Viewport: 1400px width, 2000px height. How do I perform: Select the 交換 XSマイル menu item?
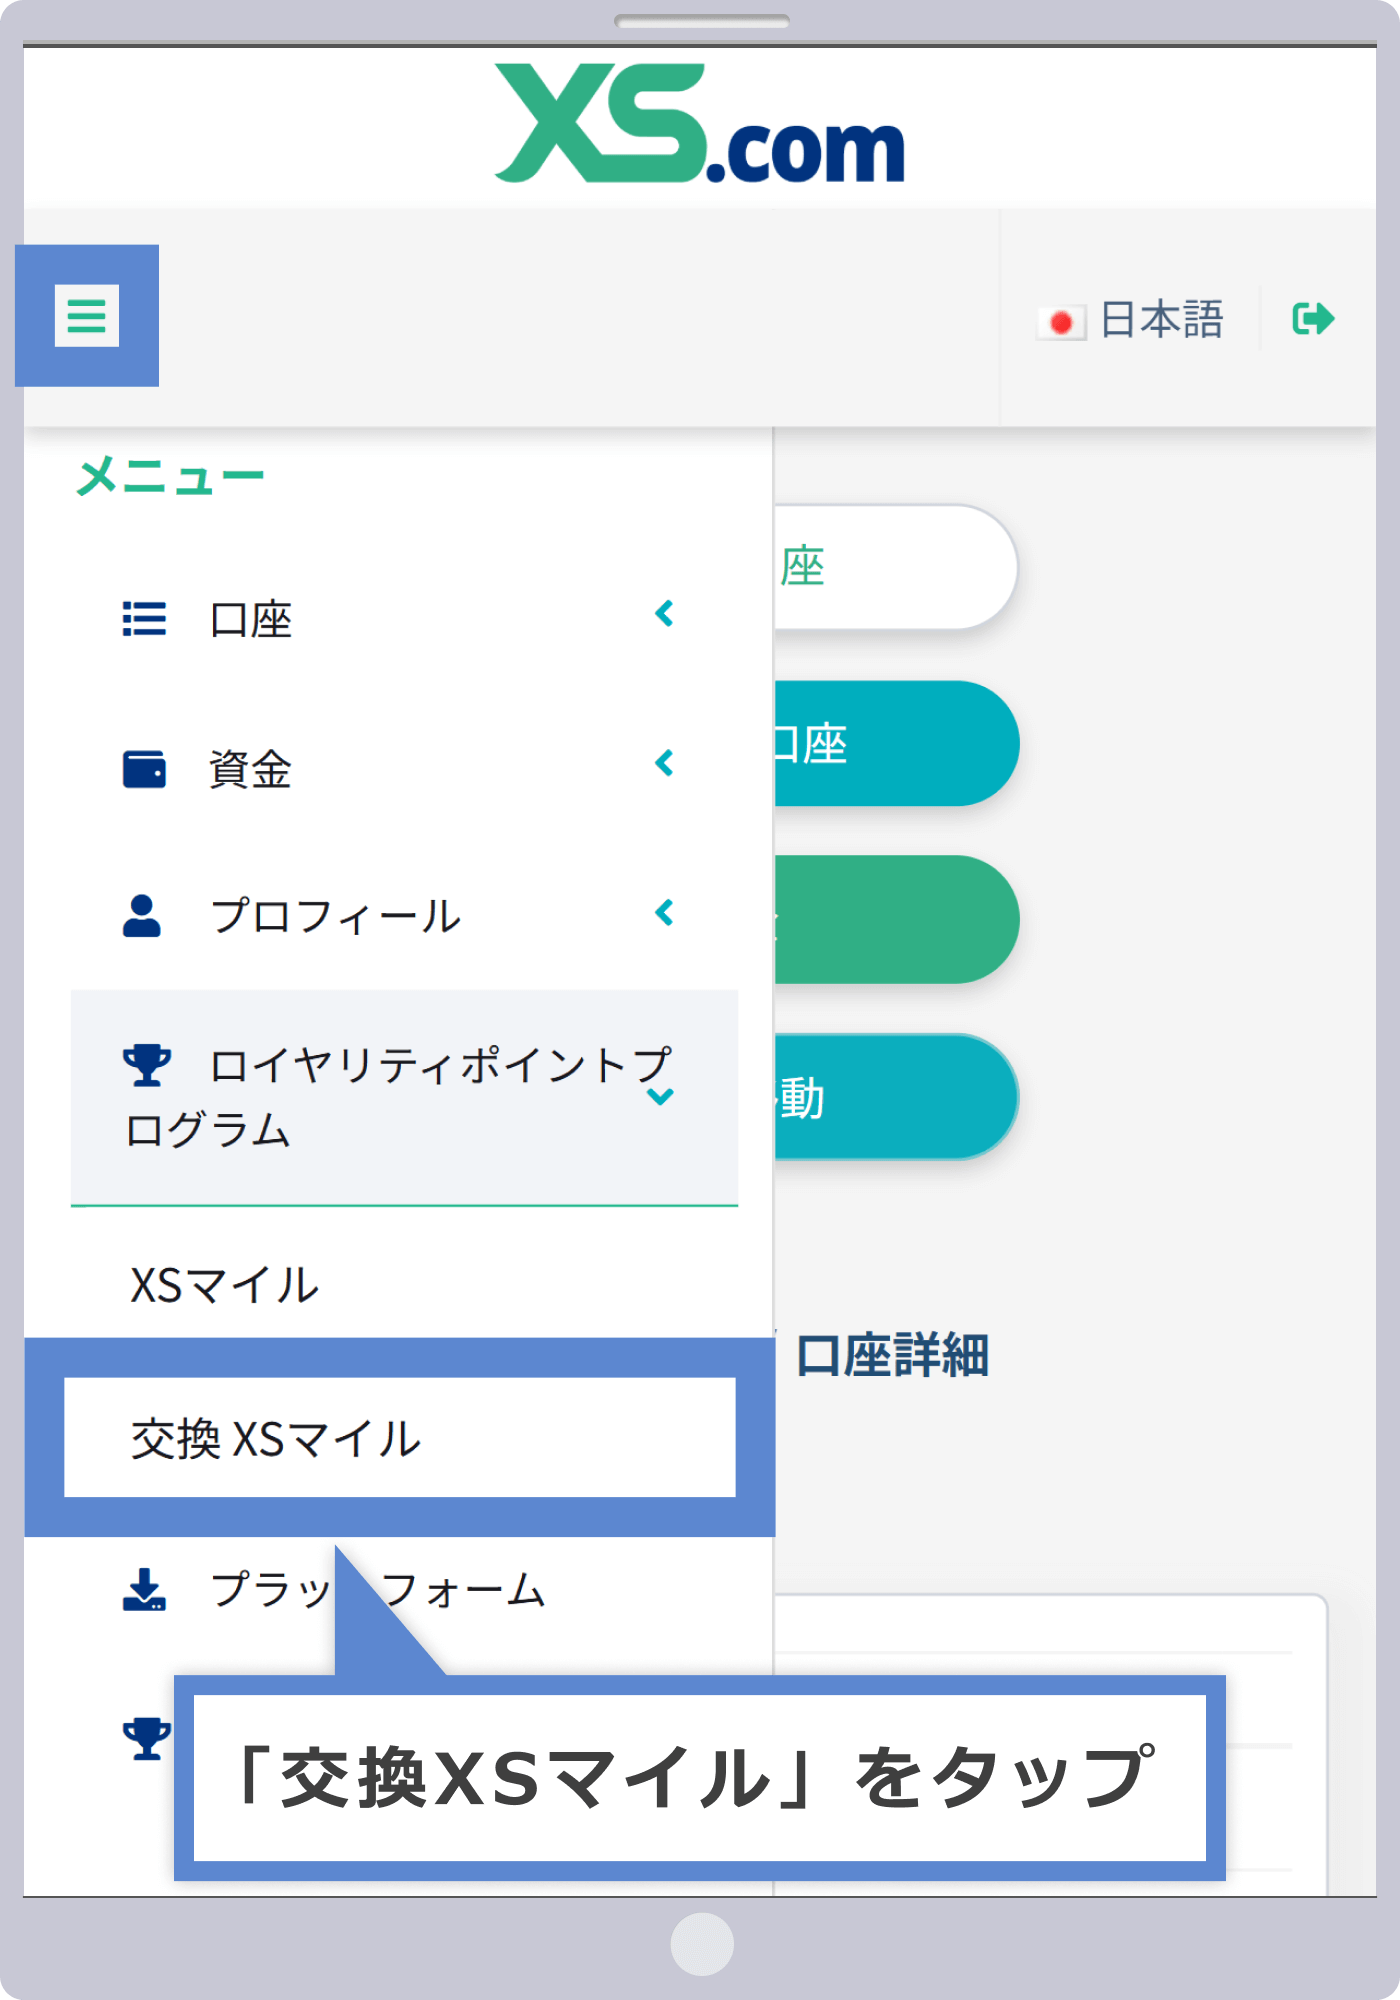point(276,1439)
